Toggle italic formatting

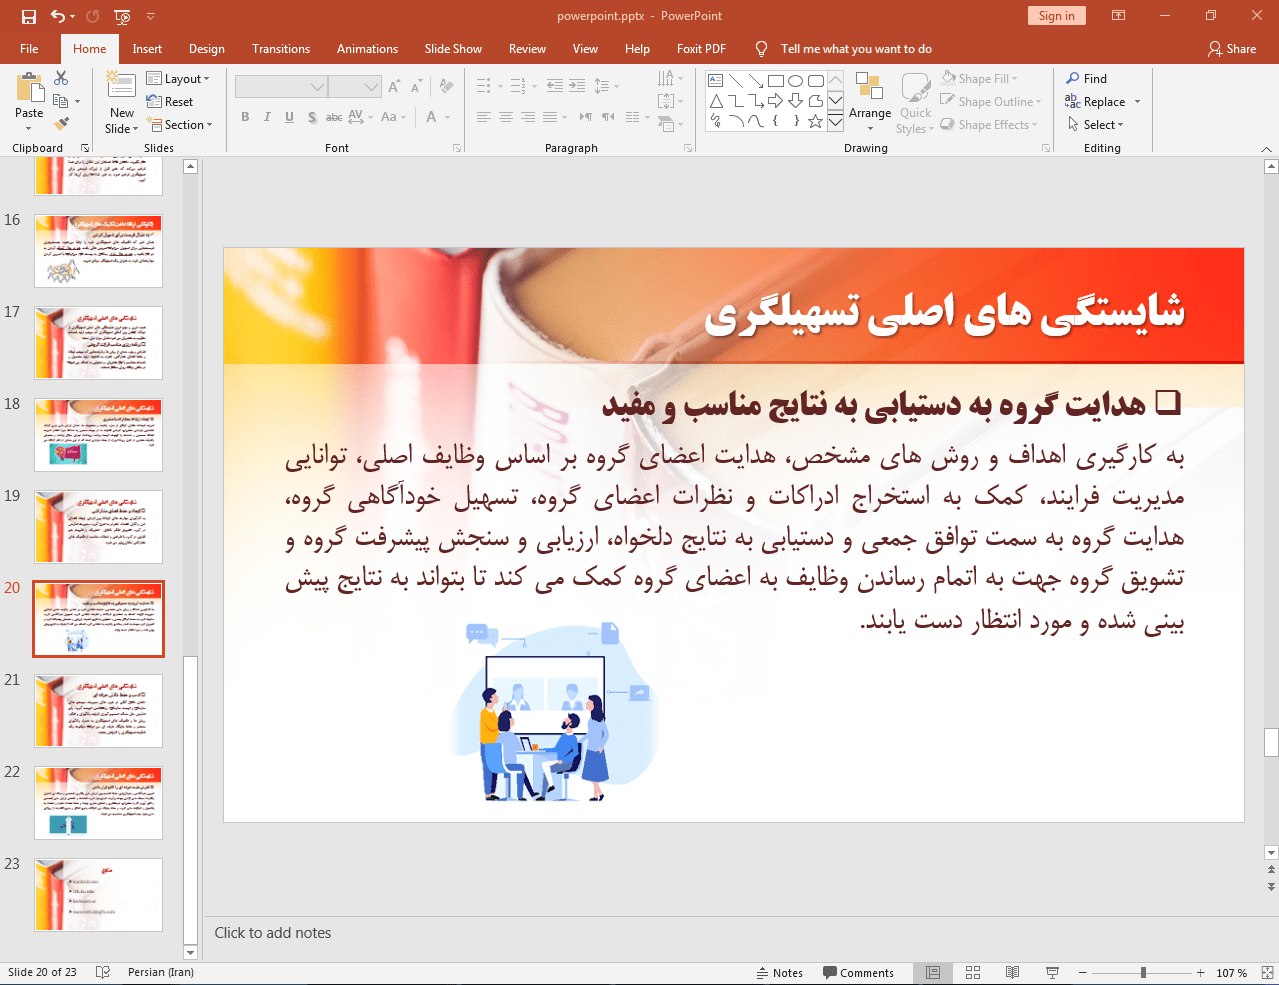pos(267,117)
